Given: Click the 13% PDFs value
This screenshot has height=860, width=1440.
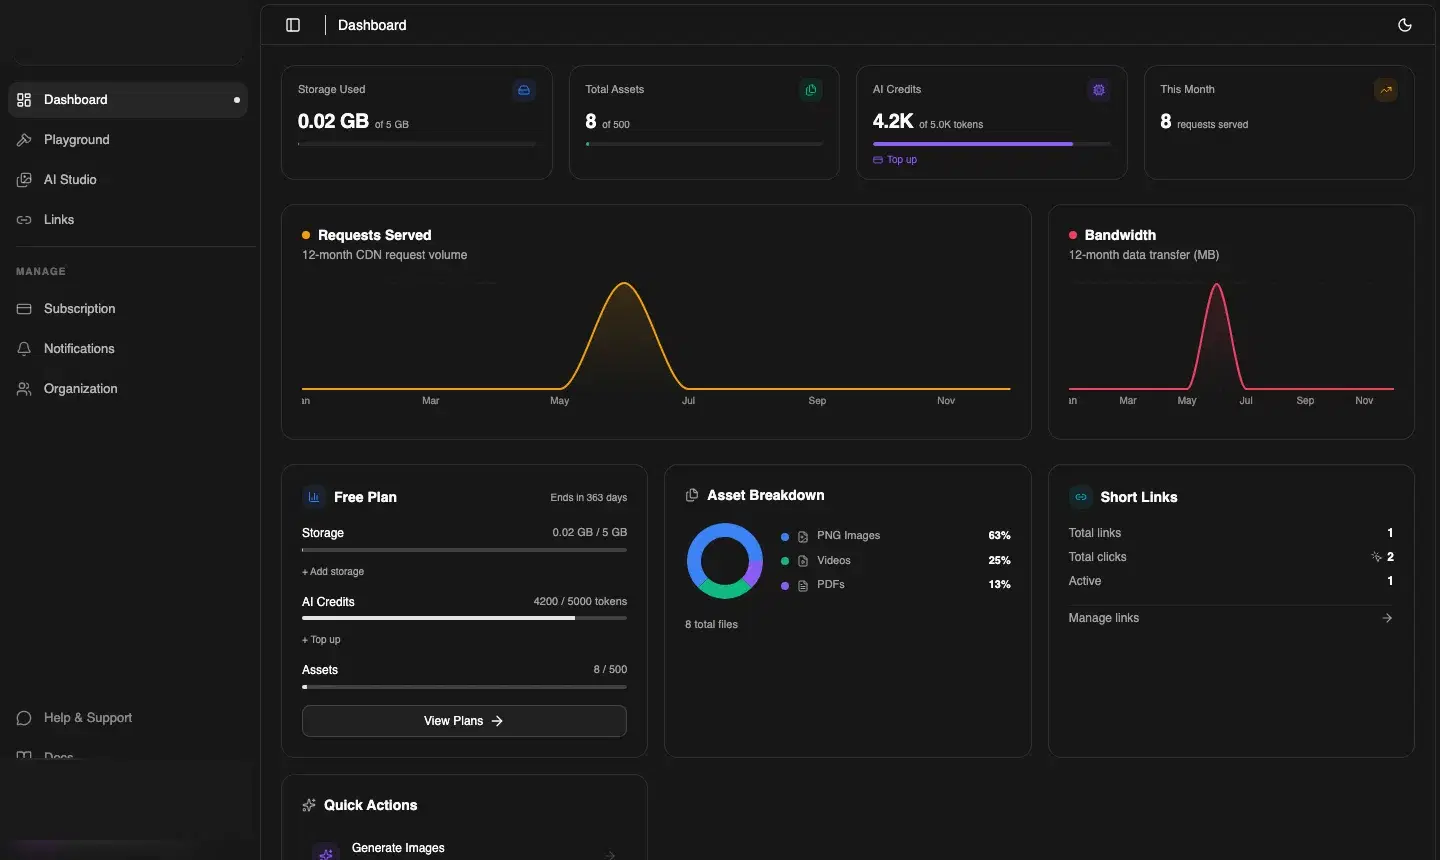Looking at the screenshot, I should pos(999,585).
